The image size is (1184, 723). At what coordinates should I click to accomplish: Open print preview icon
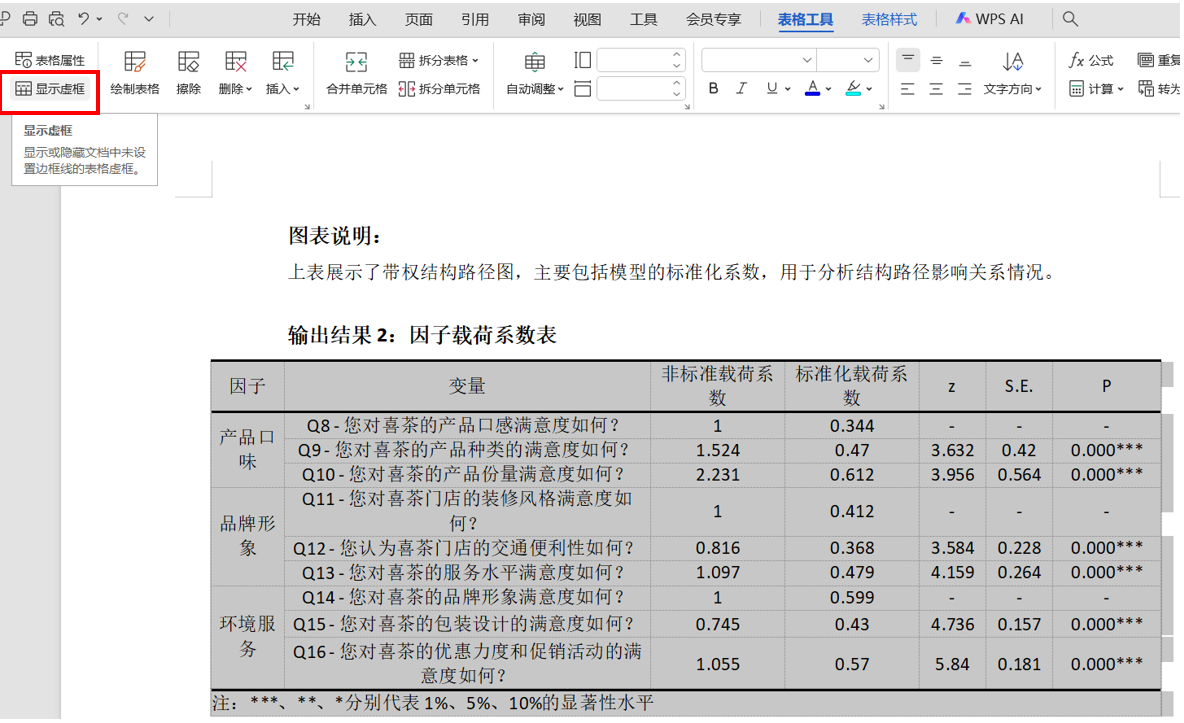[57, 19]
